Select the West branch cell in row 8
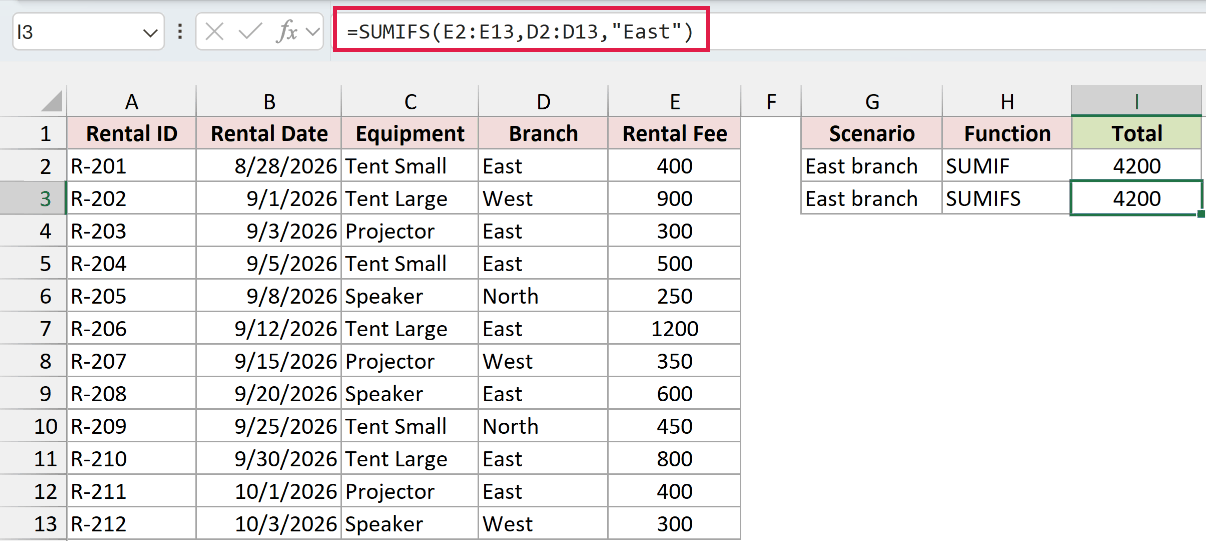 [x=543, y=361]
